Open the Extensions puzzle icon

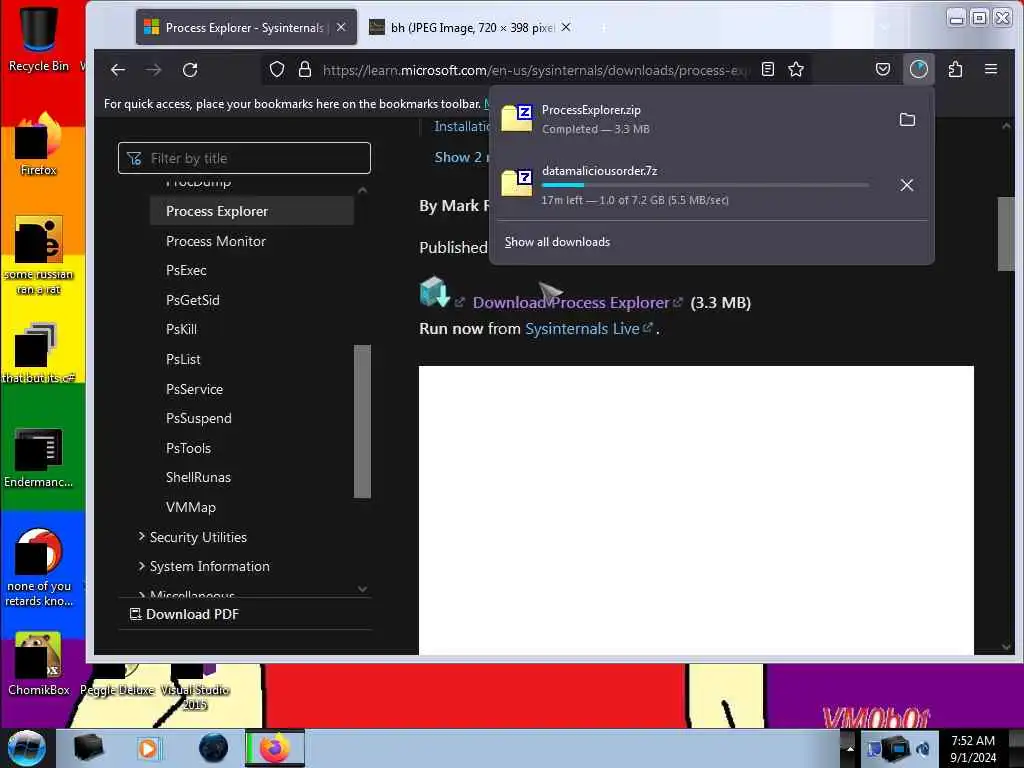tap(955, 69)
